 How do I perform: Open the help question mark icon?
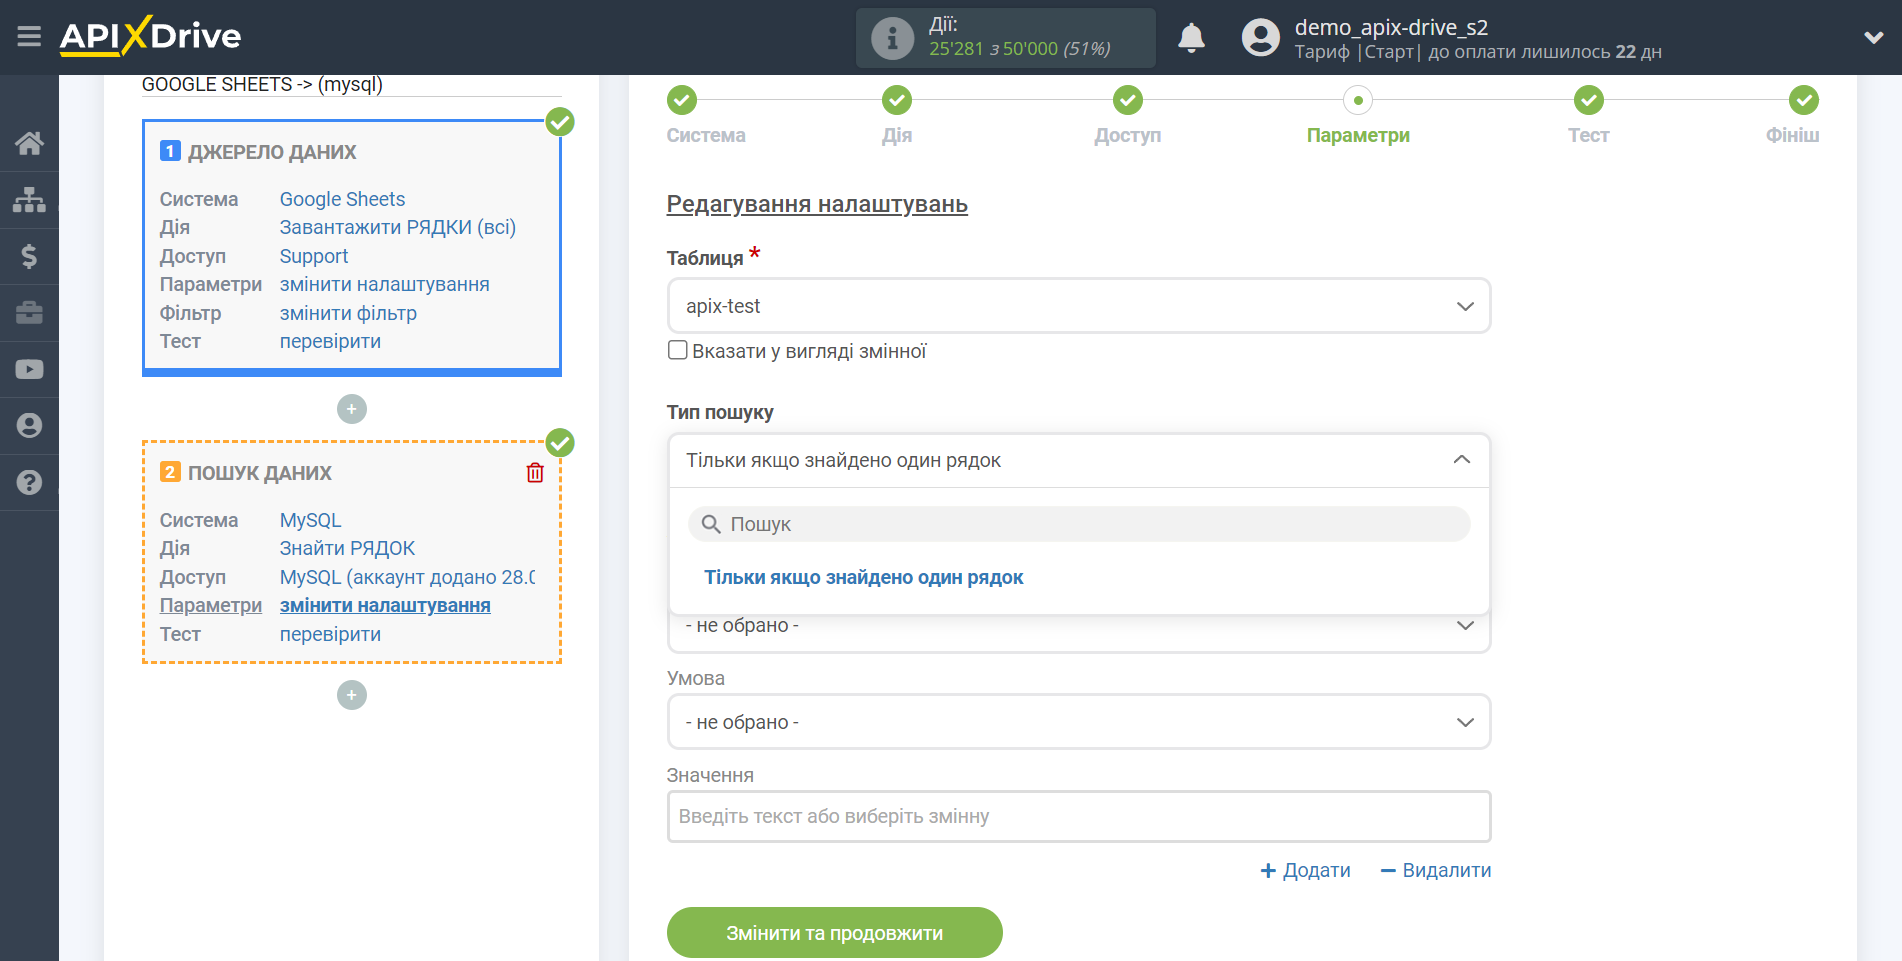coord(29,483)
